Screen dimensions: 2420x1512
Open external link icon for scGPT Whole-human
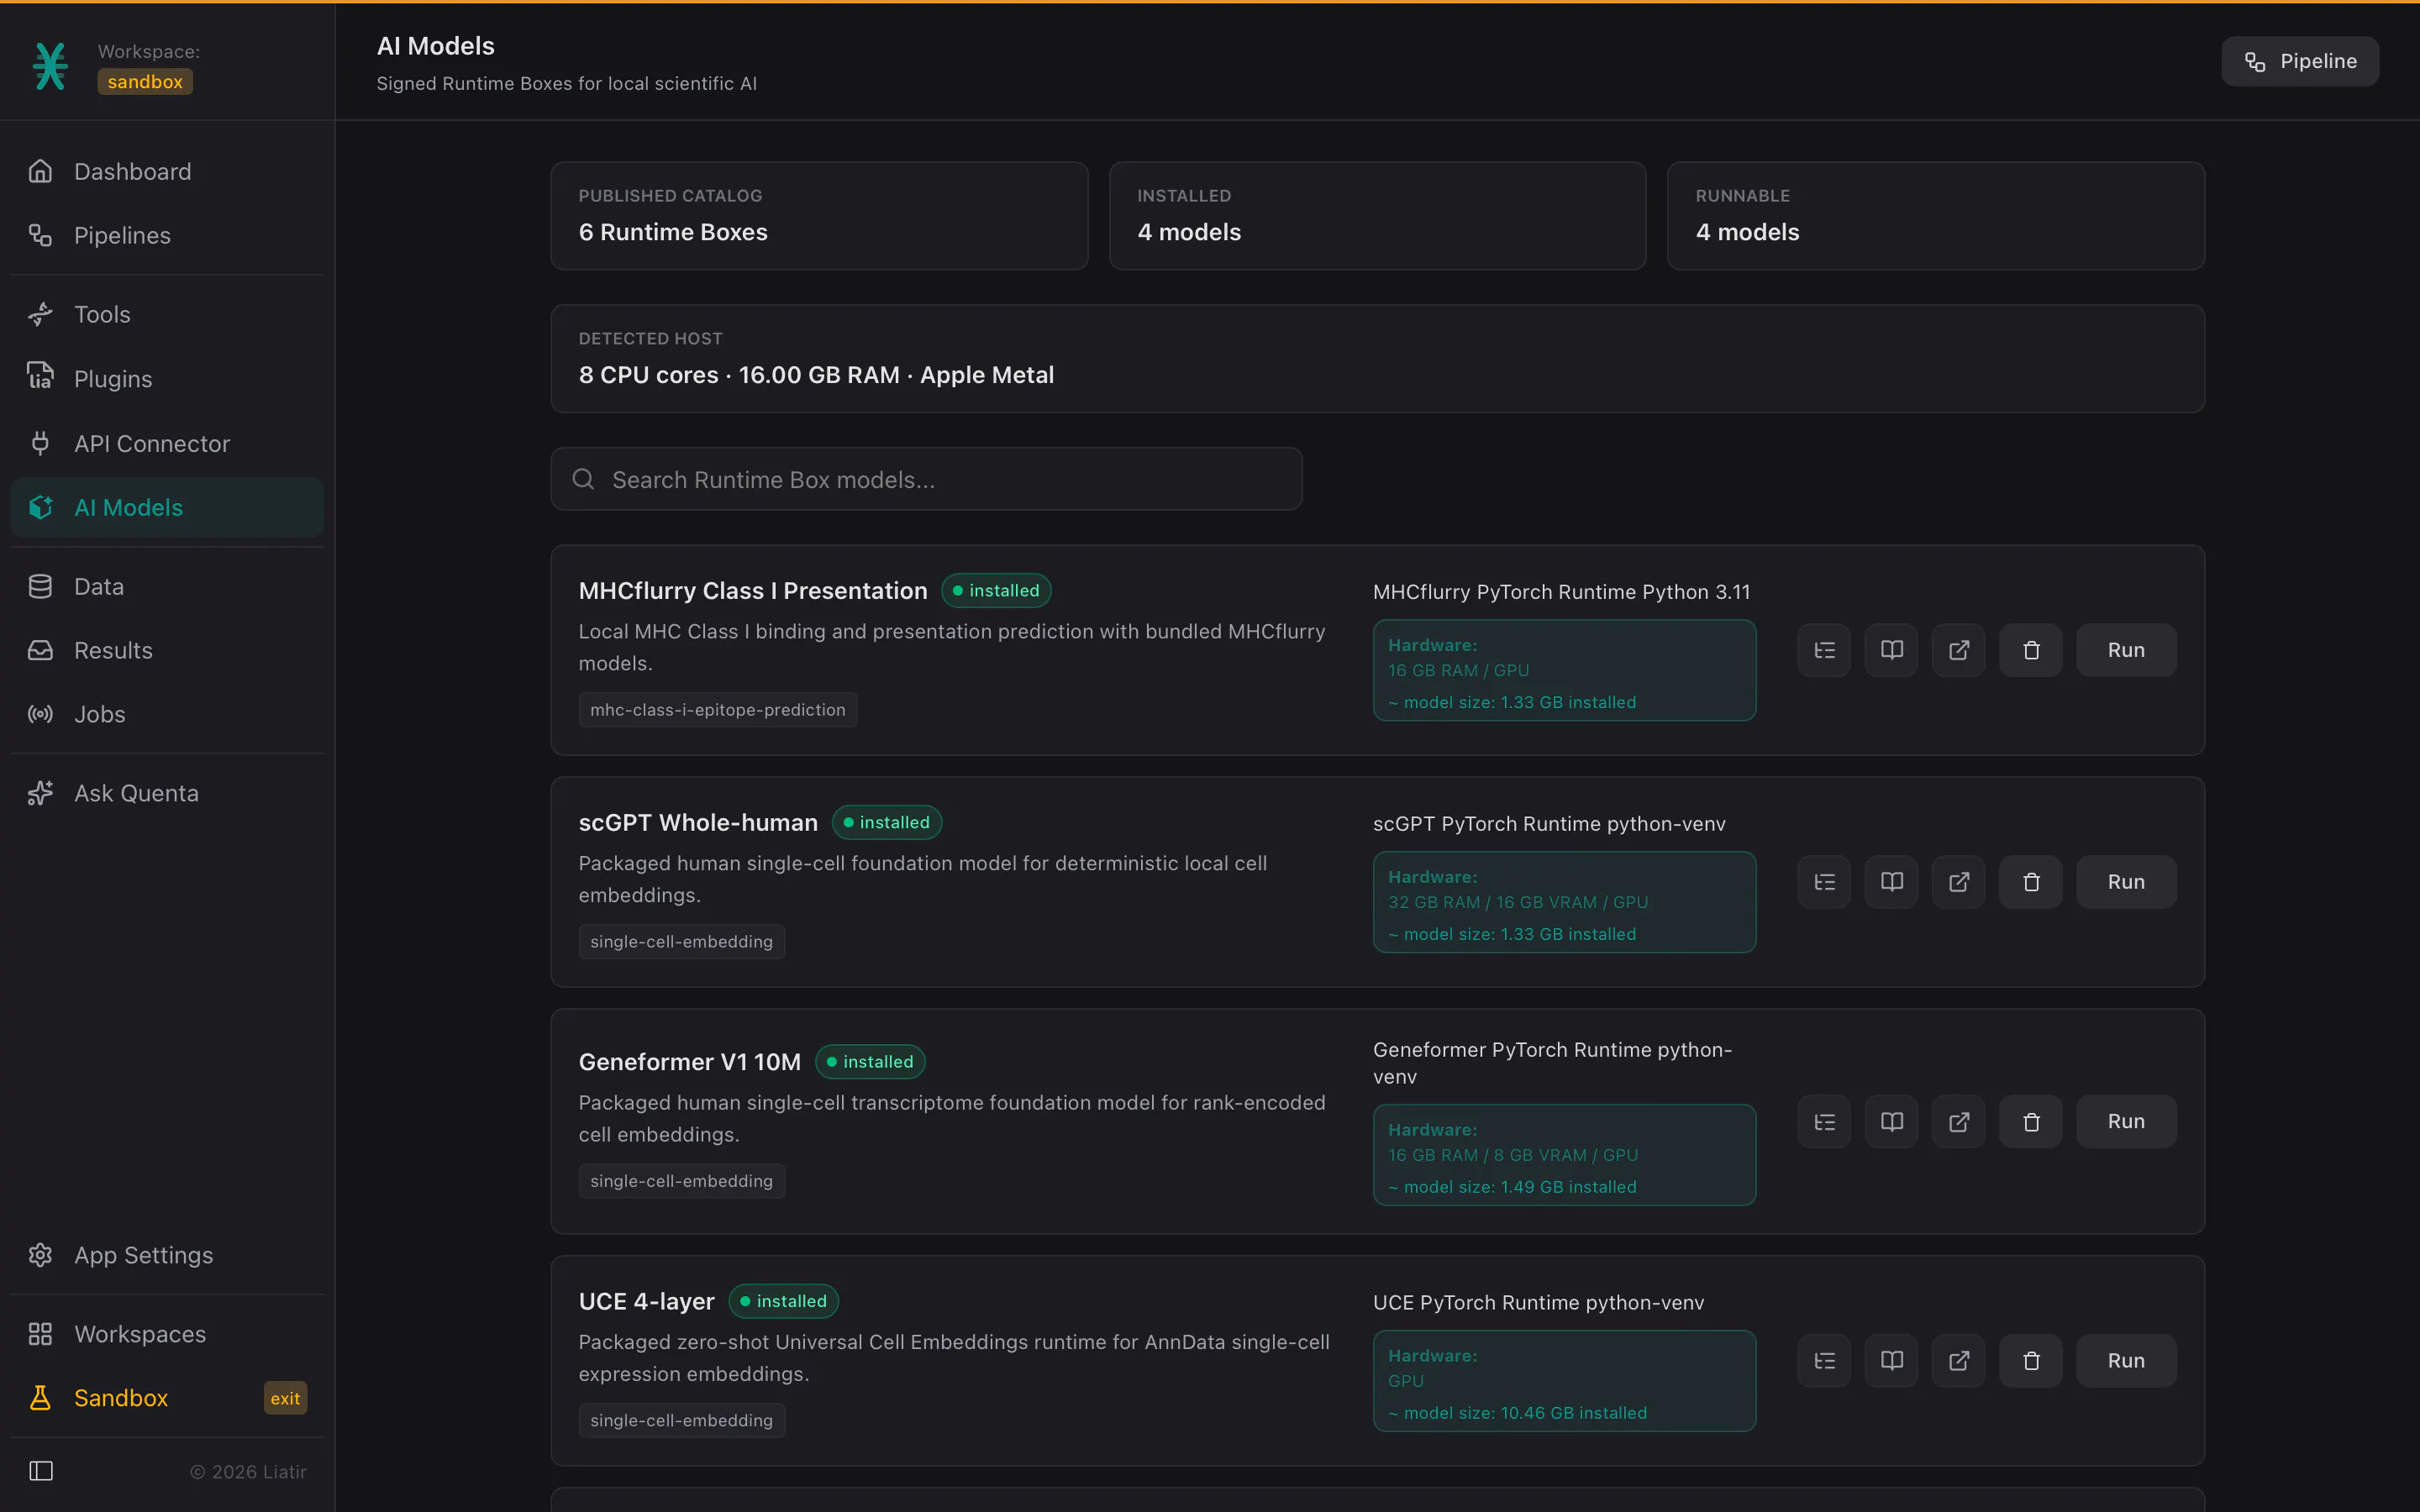coord(1958,882)
